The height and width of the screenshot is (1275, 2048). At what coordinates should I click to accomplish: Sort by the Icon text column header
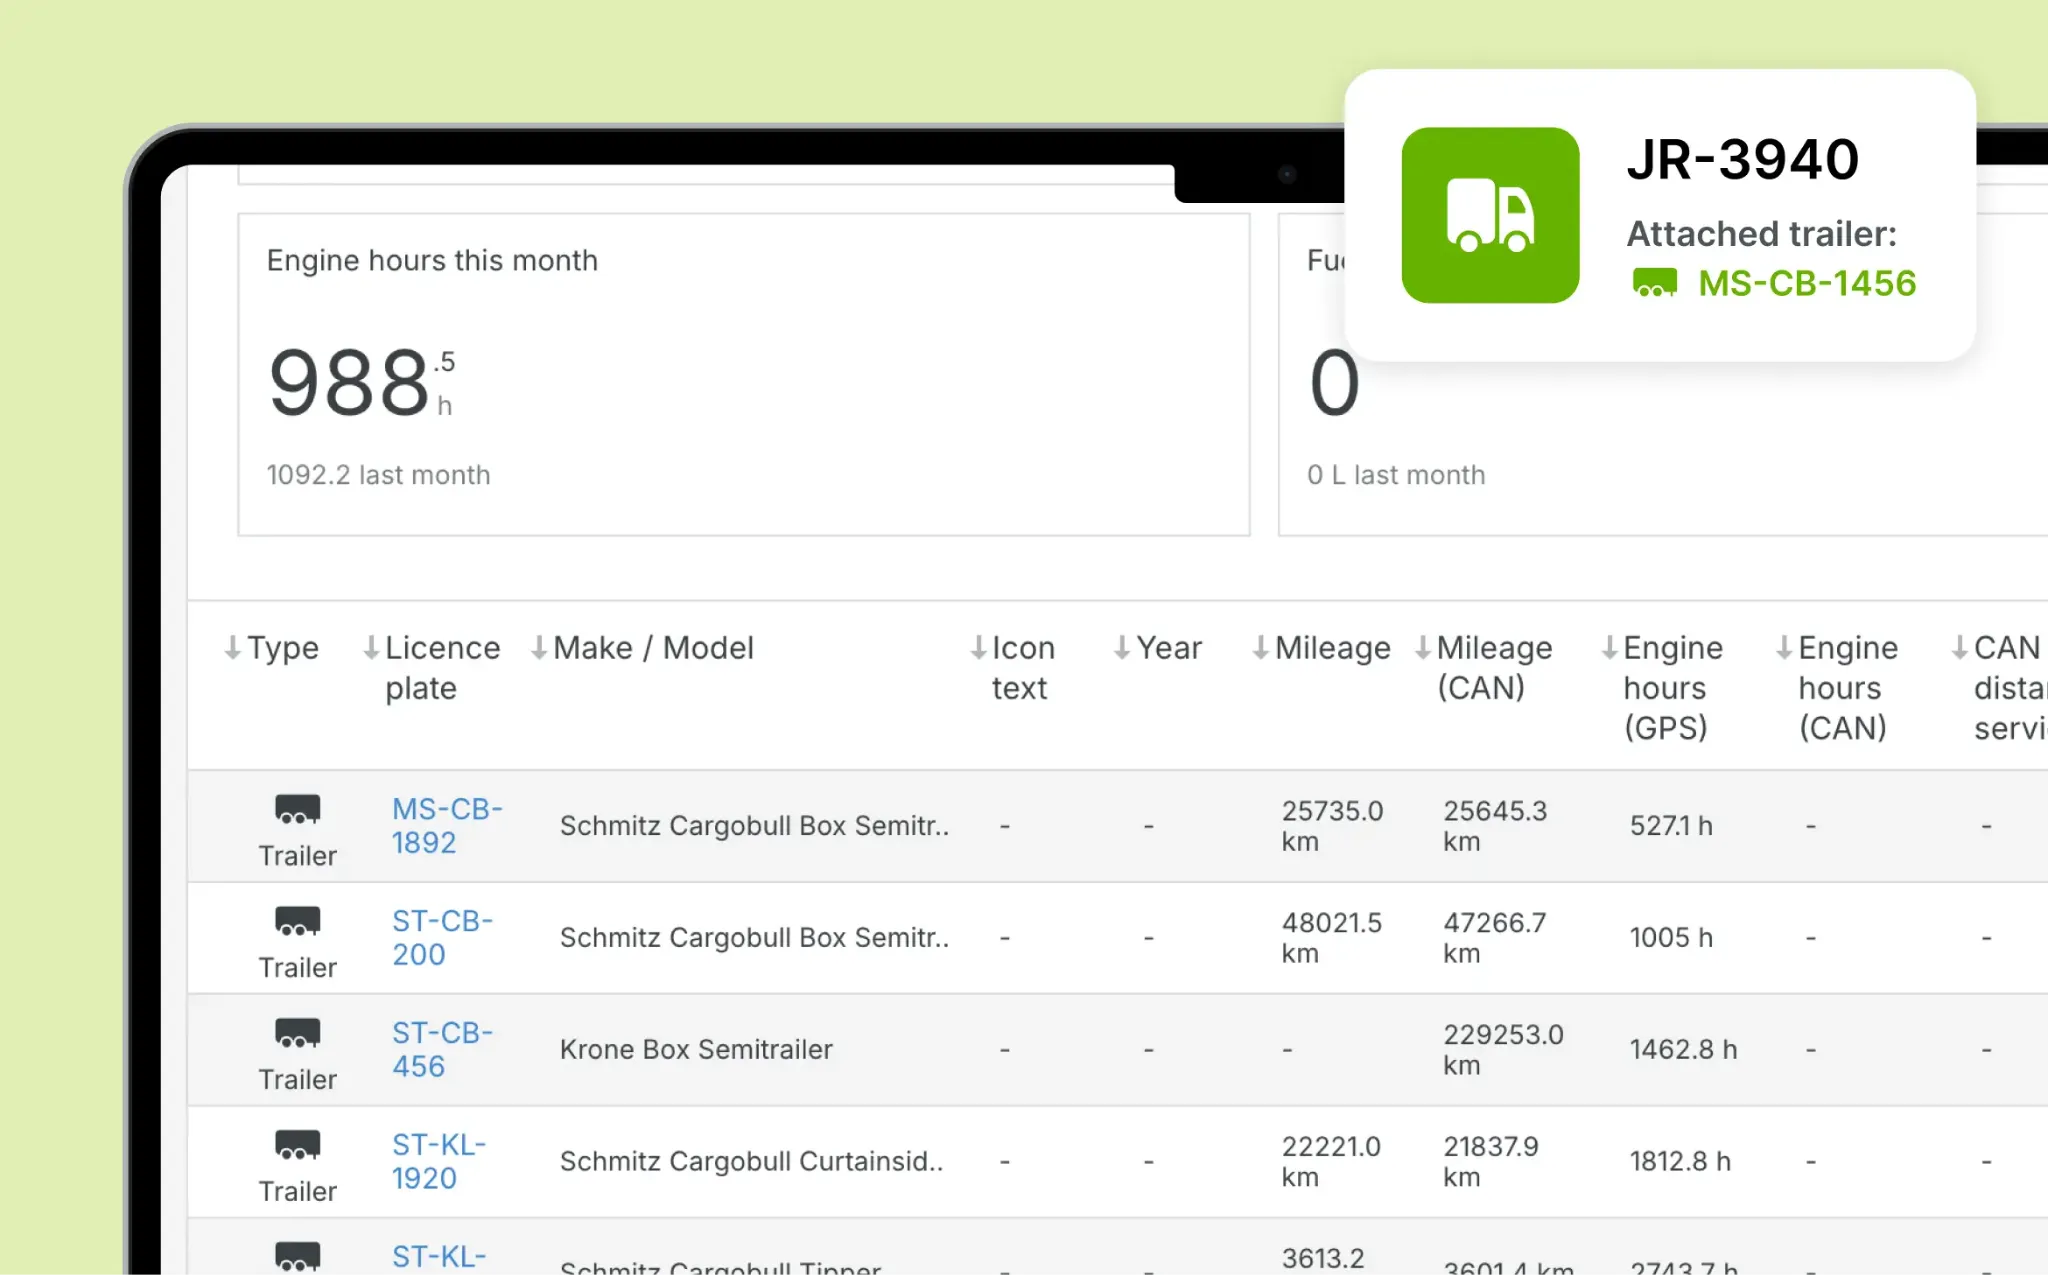coord(1022,667)
